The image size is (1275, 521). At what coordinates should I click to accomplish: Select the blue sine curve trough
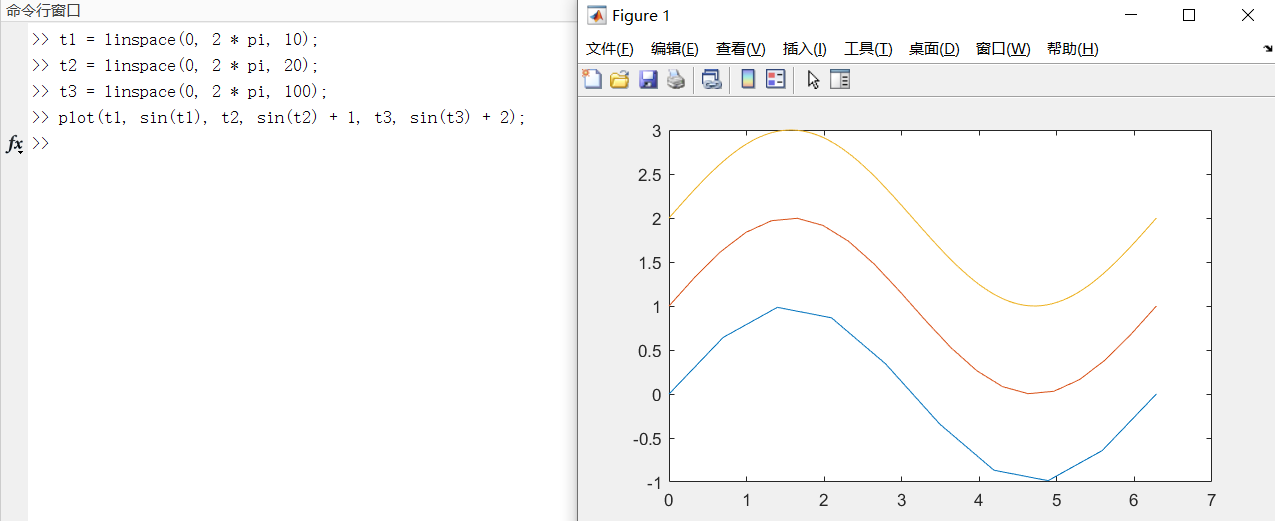(x=1048, y=480)
